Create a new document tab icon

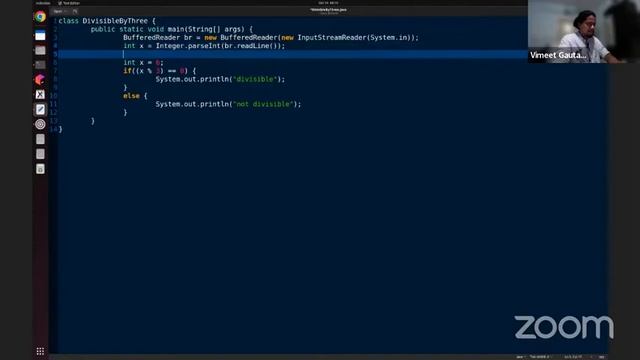(x=75, y=11)
